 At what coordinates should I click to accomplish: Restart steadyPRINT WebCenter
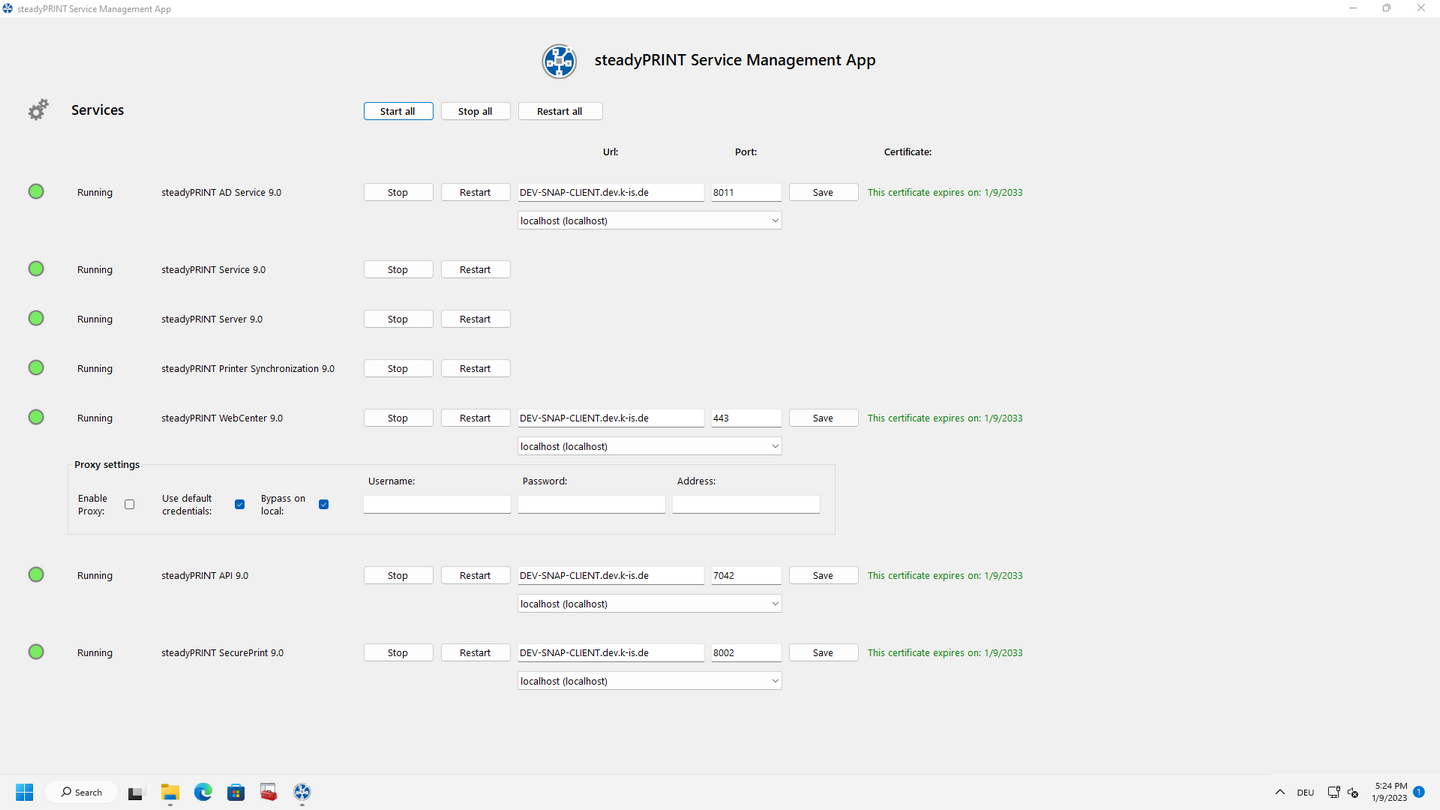tap(476, 418)
